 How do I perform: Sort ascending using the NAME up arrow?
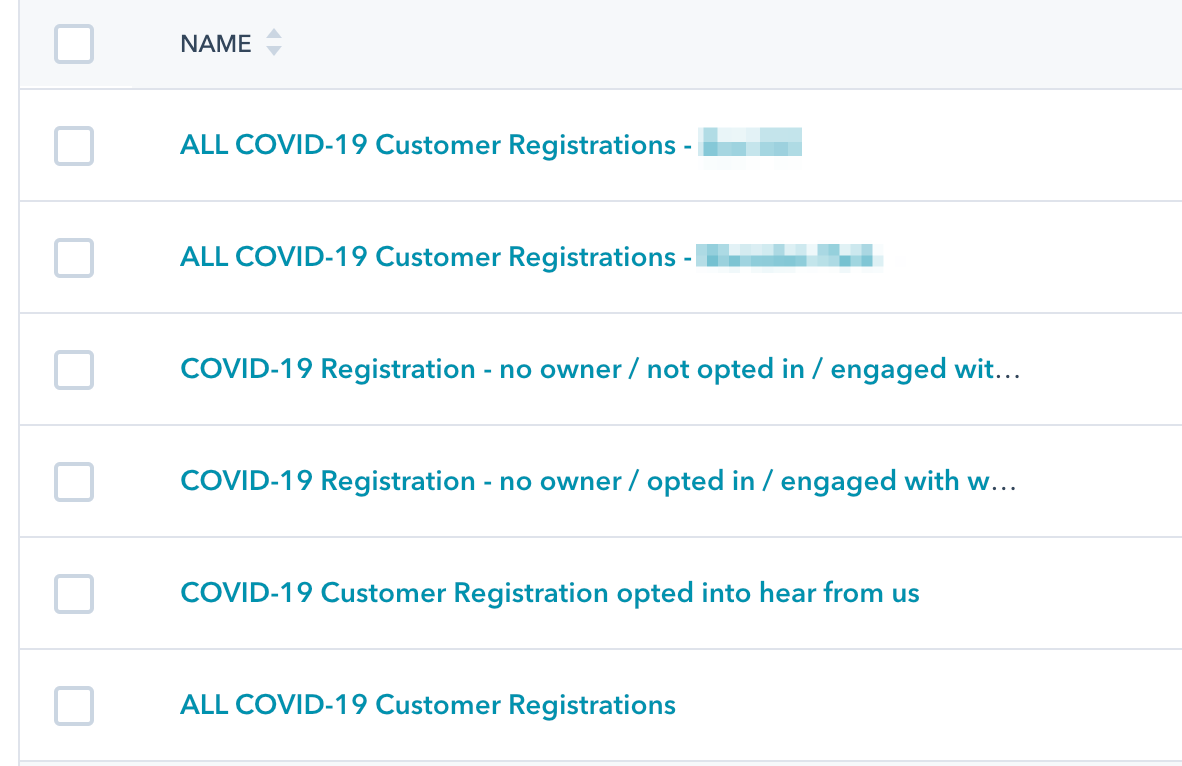(x=274, y=36)
